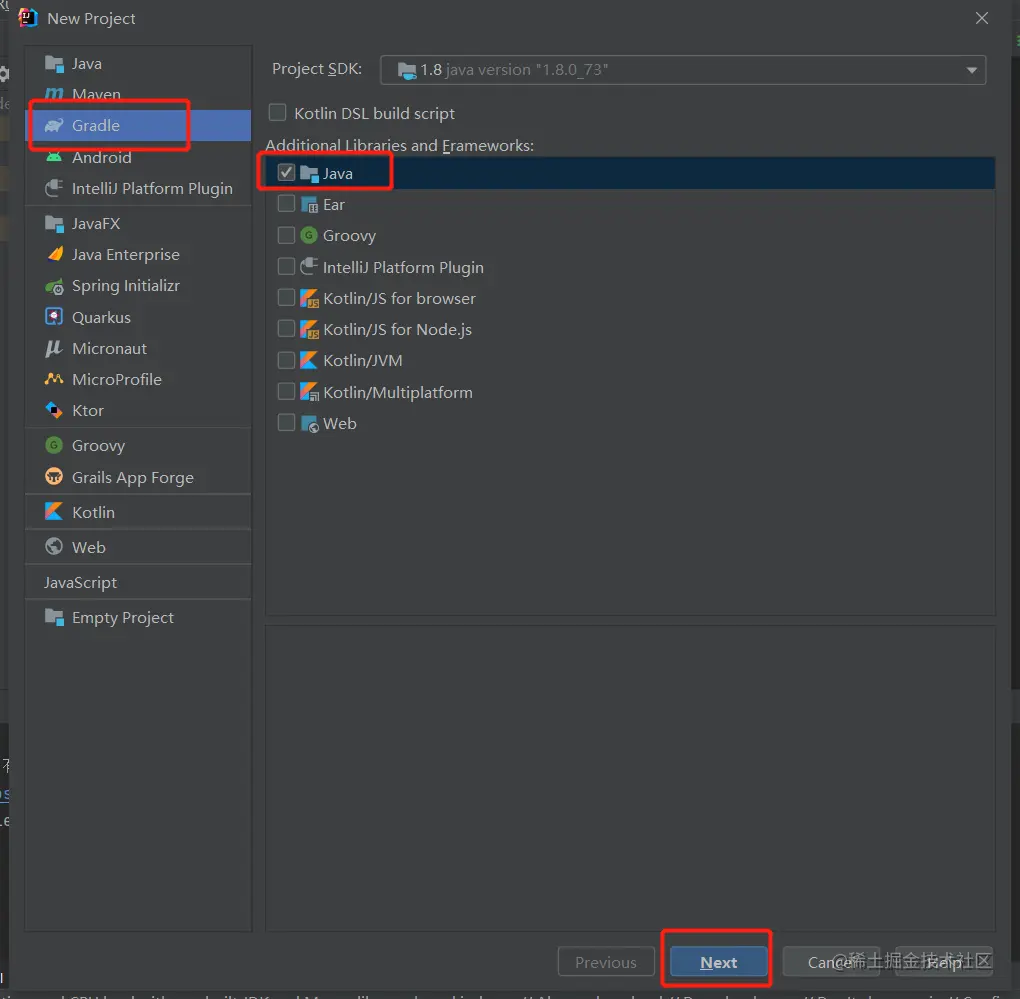Click the IntelliJ logo in title bar
Screen dimensions: 1020x999
(28, 18)
